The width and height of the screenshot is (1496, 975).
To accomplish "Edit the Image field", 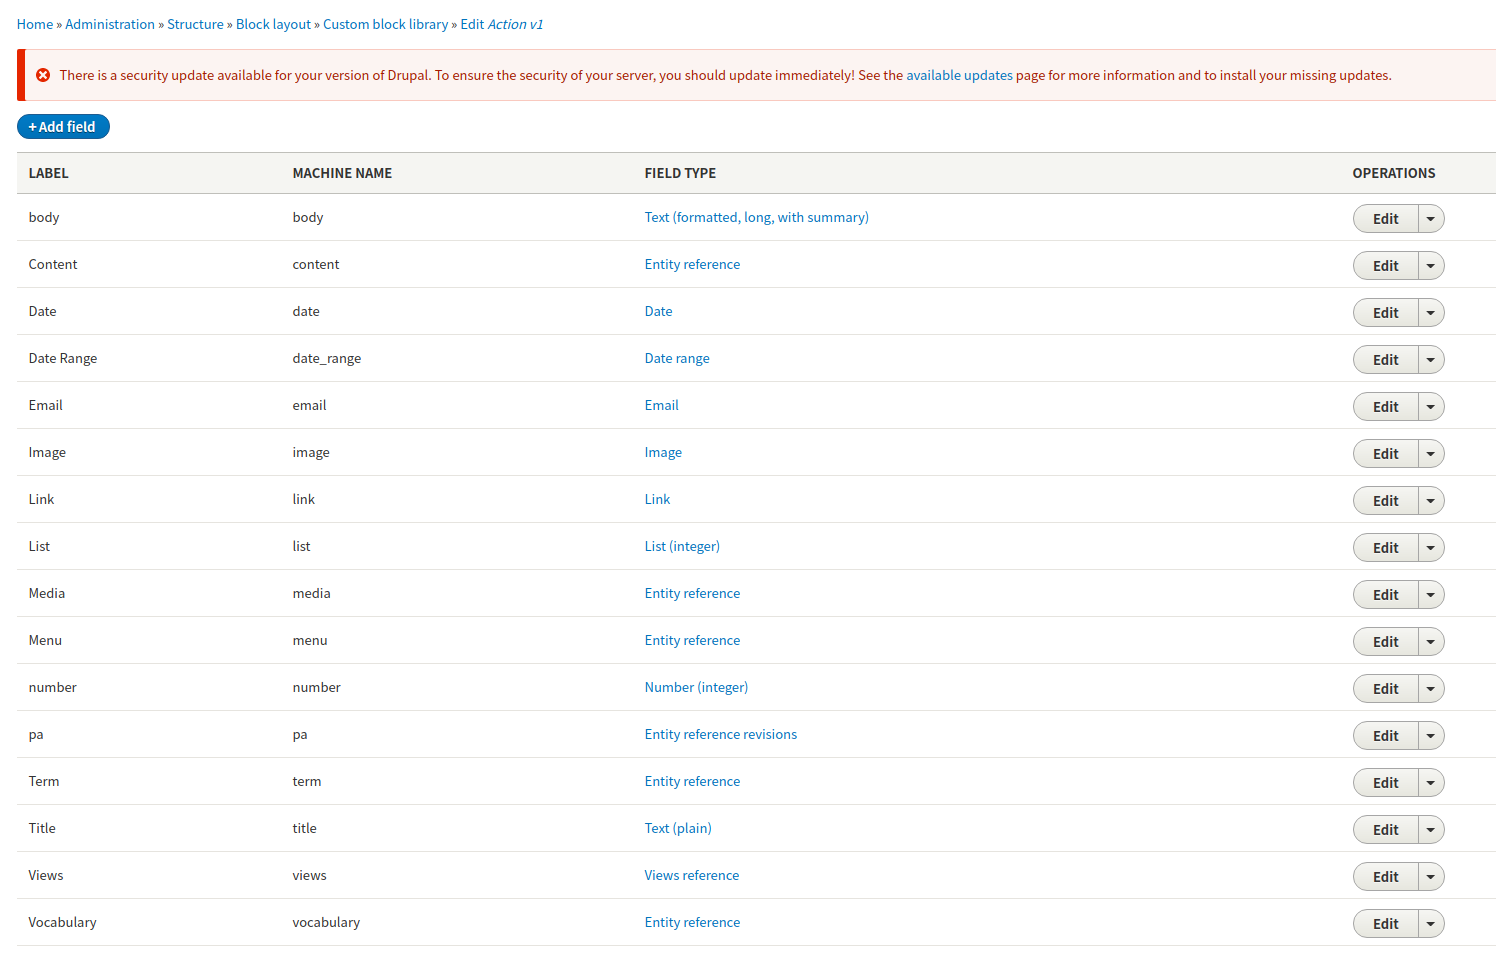I will [1385, 454].
